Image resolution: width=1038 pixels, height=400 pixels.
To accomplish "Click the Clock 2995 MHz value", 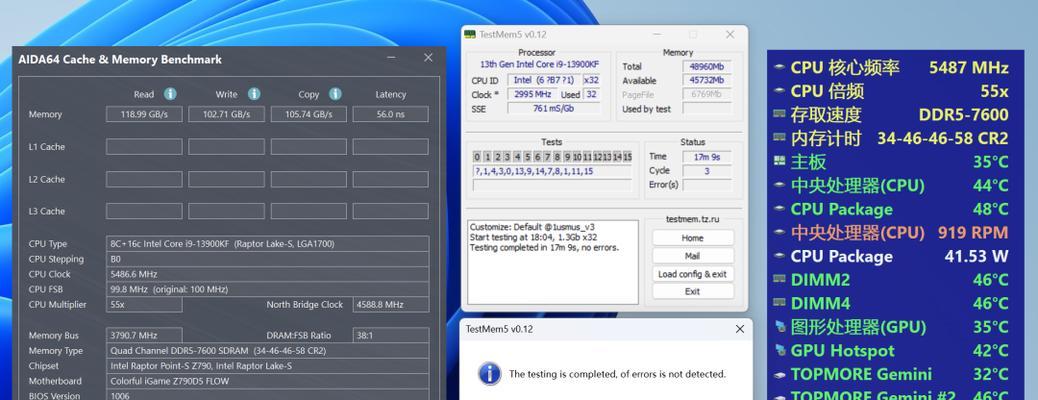I will [x=534, y=94].
